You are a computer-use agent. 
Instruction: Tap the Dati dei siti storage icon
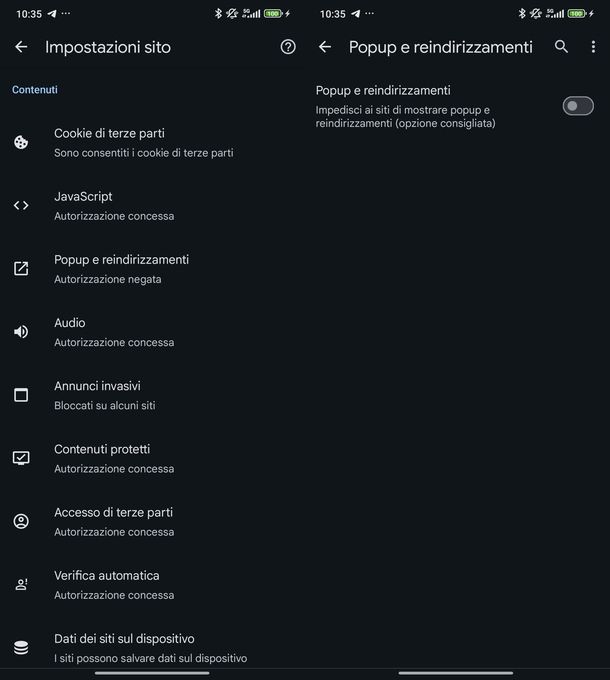tap(21, 647)
